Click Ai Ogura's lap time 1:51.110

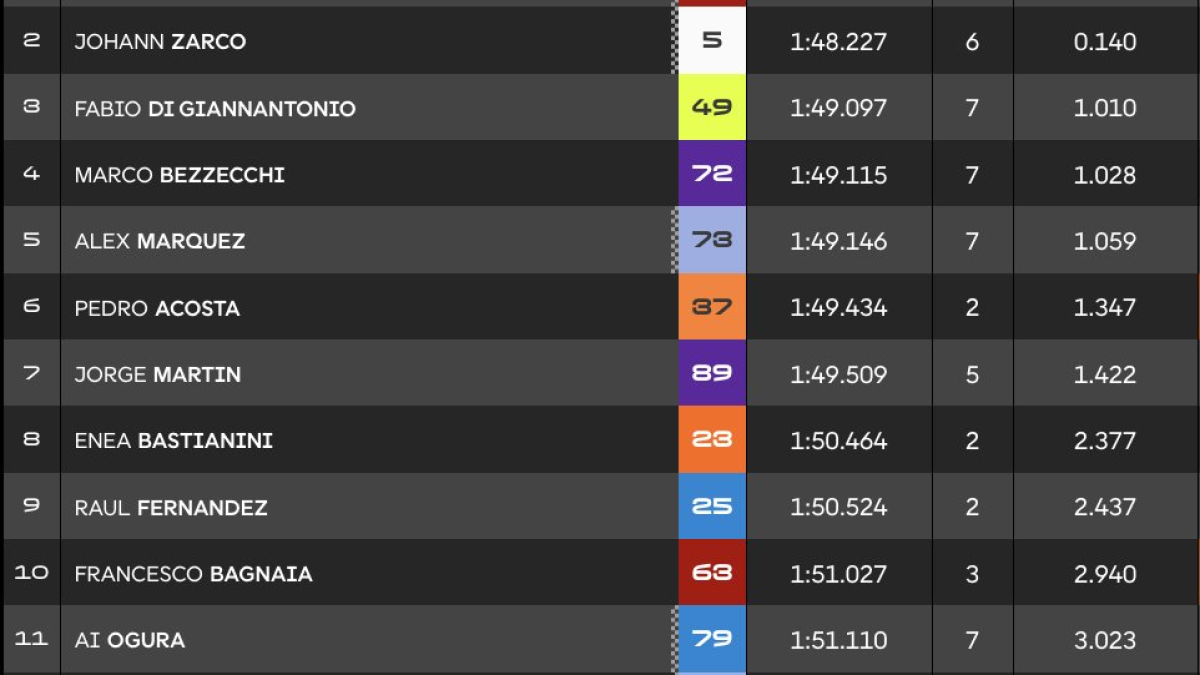(838, 640)
